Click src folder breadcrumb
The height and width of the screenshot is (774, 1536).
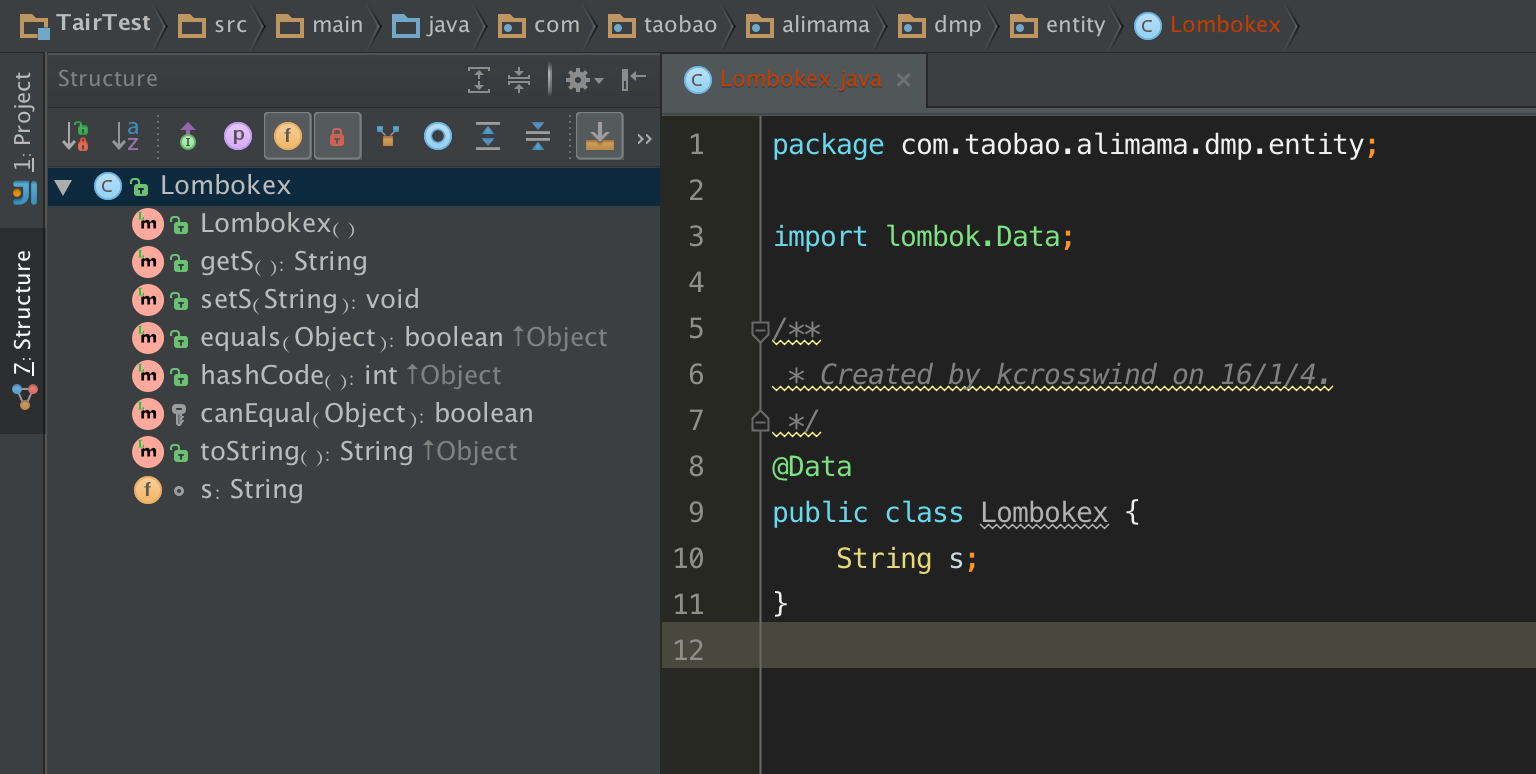[x=213, y=25]
